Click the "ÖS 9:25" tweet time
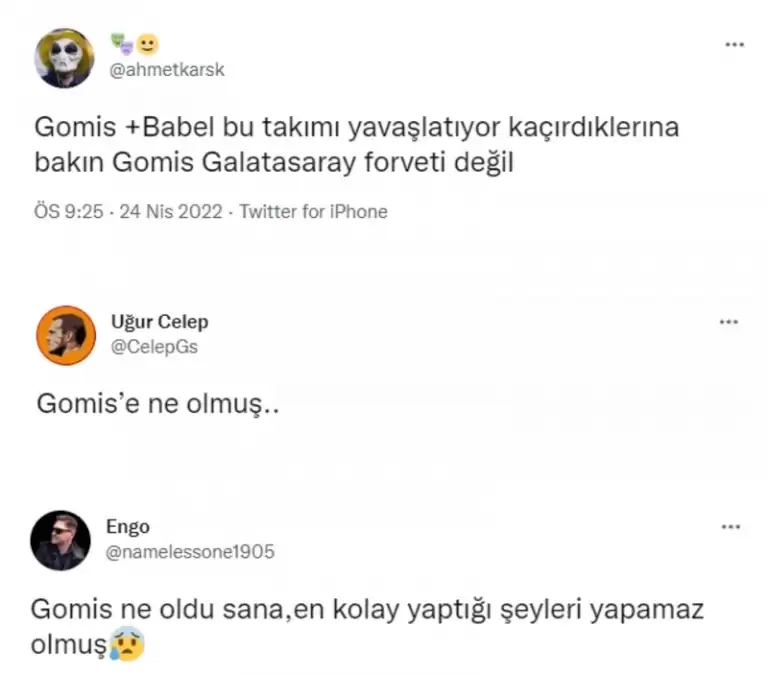Screen dimensions: 768x675 coord(69,212)
